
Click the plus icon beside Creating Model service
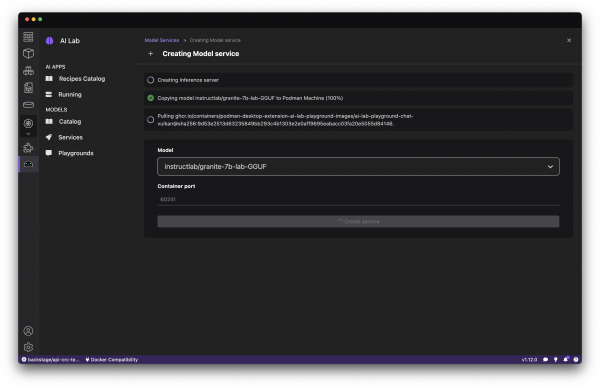tap(151, 54)
